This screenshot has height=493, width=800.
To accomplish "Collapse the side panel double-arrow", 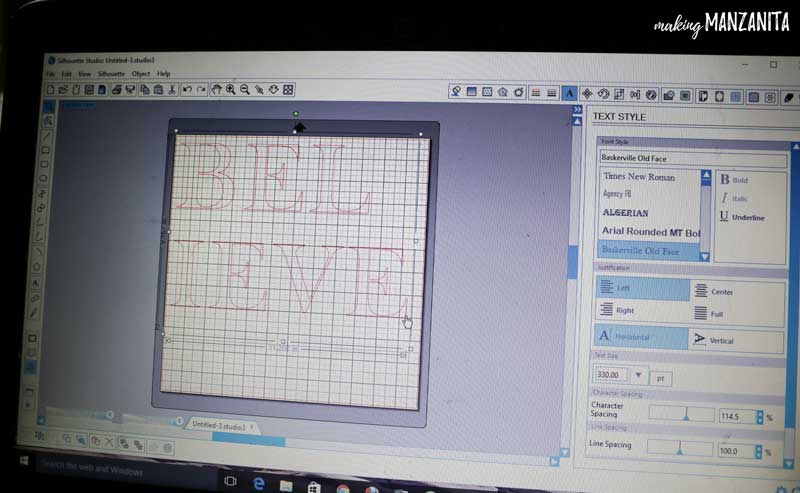I will point(577,109).
